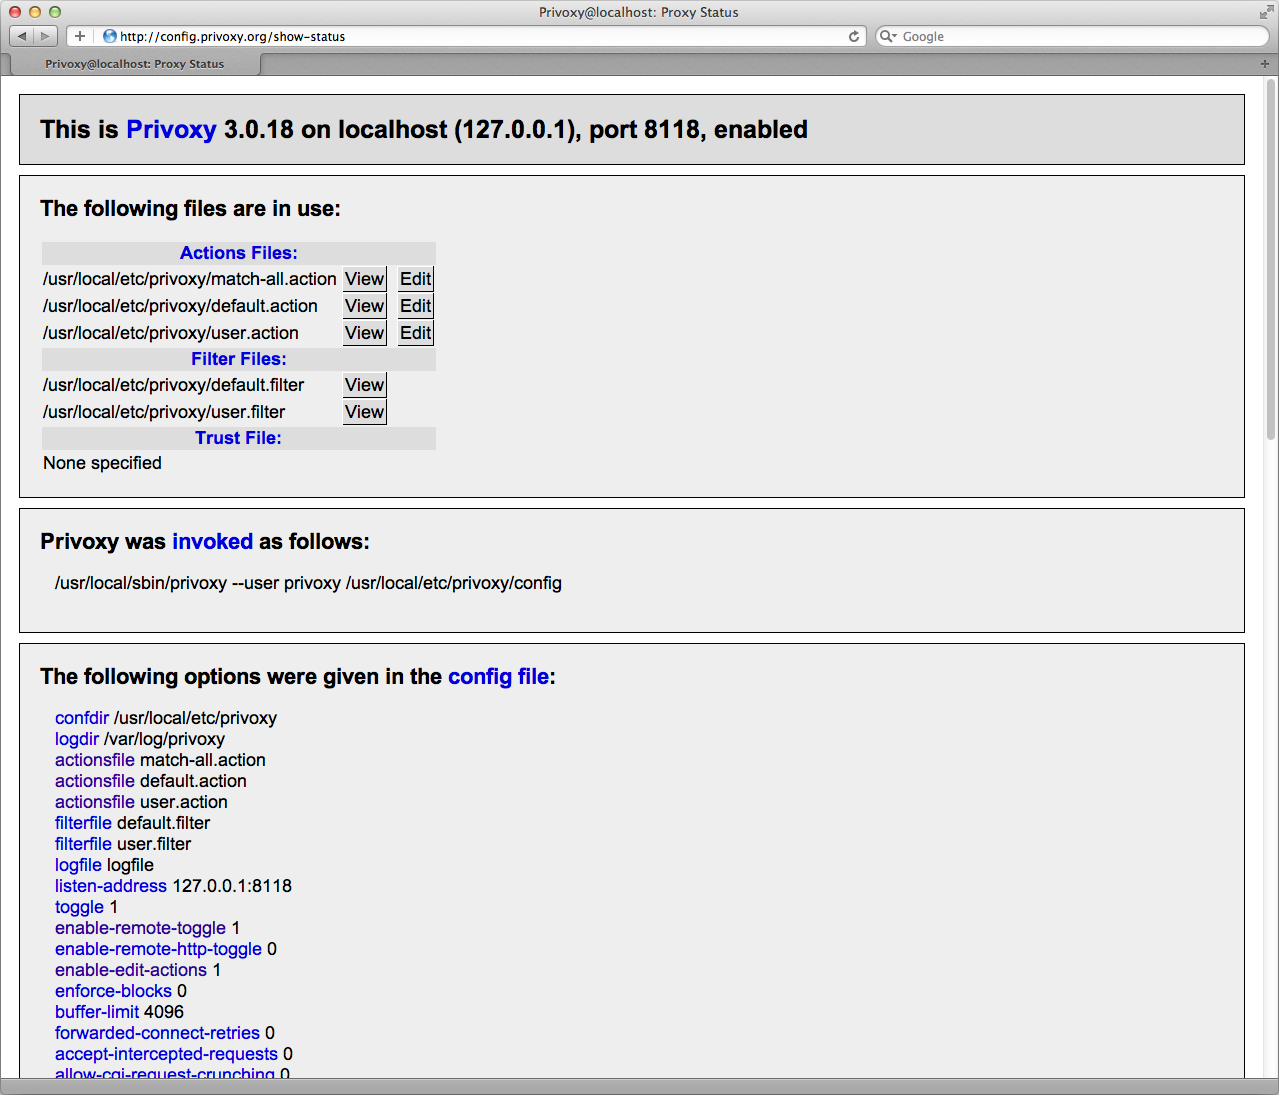Open a new tab with the plus icon
Screen dimensions: 1279x1095
pos(1265,64)
